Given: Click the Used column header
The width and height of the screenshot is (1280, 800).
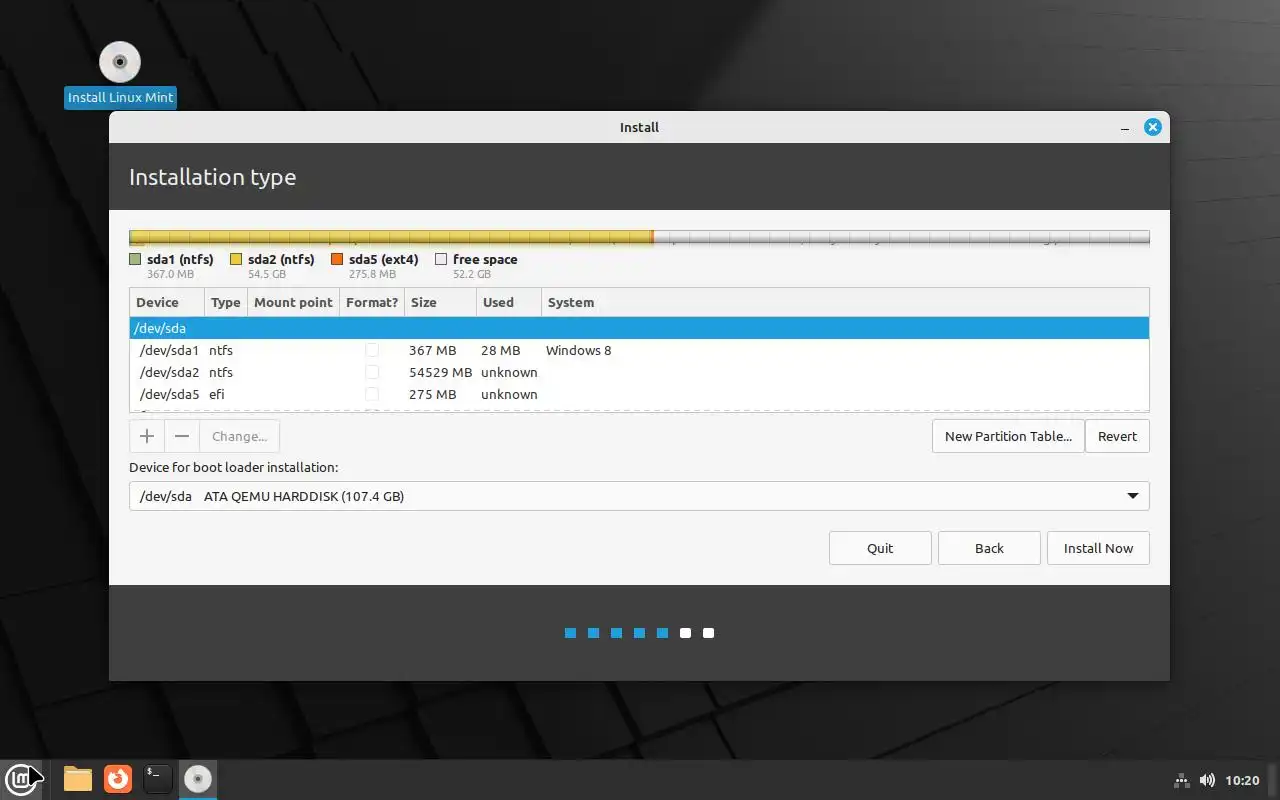Looking at the screenshot, I should pos(509,302).
